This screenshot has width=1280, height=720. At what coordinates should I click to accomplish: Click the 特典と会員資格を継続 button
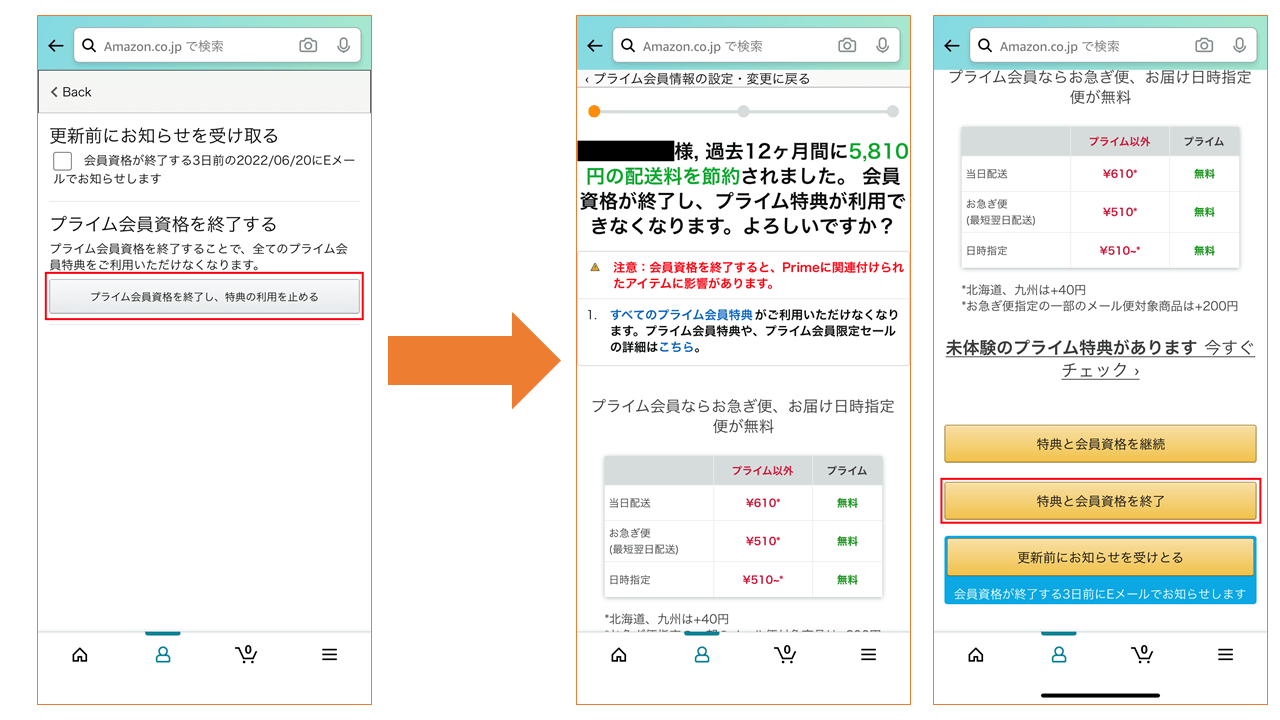point(1100,443)
